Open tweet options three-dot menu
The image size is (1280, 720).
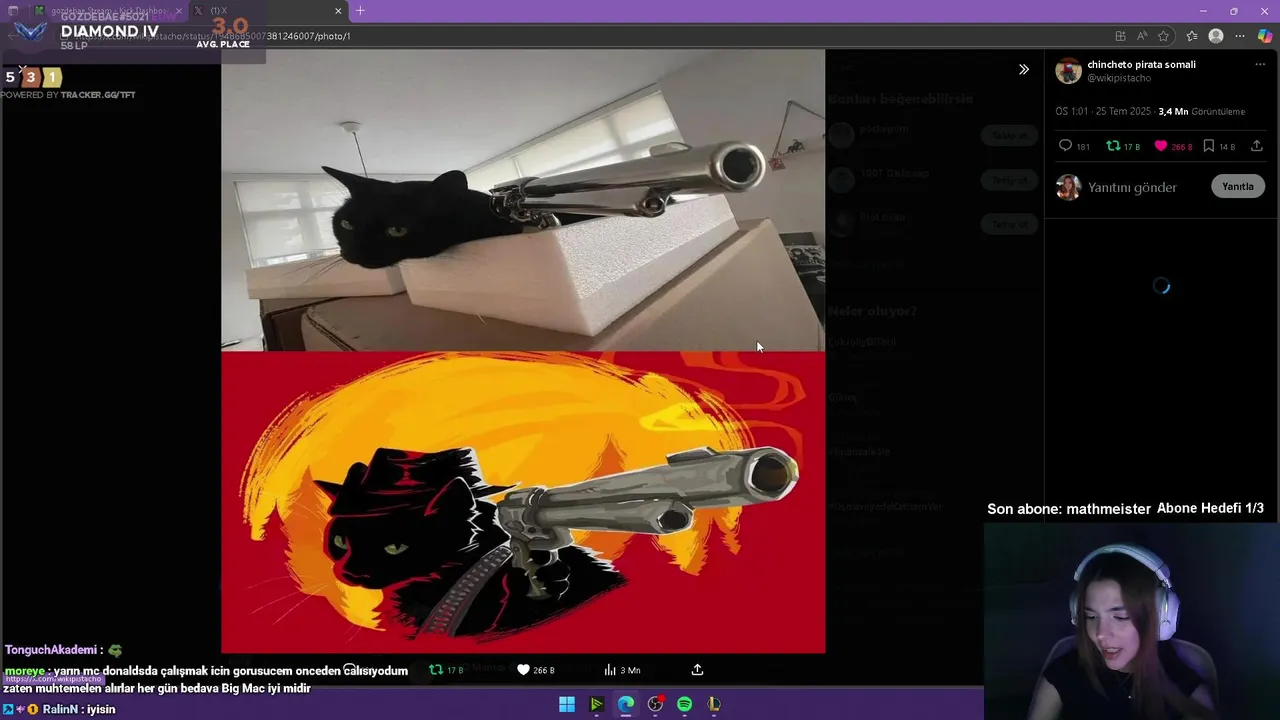pos(1260,64)
